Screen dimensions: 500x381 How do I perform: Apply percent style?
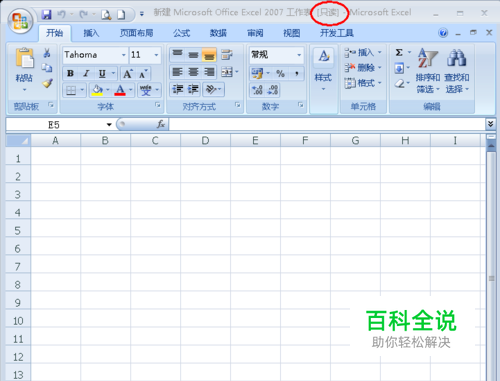coord(281,73)
